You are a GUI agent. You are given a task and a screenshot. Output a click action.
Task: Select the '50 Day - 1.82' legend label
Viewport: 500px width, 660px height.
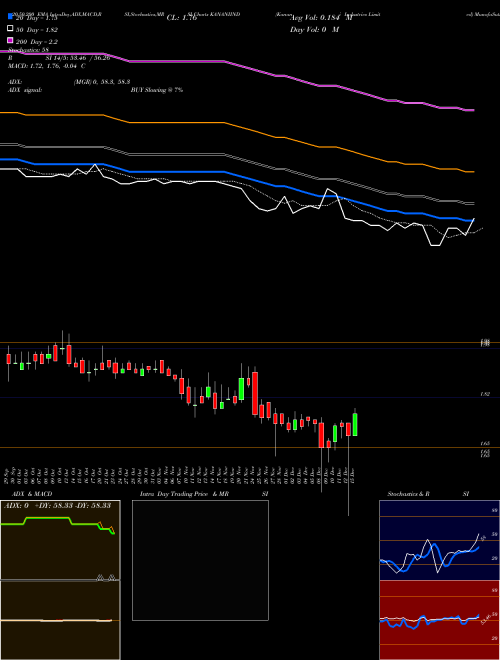(x=37, y=30)
